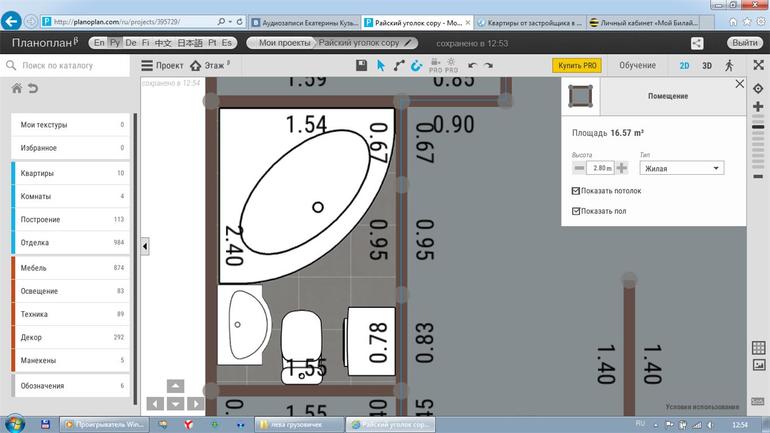Click the redo arrow in the toolbar

(x=488, y=65)
